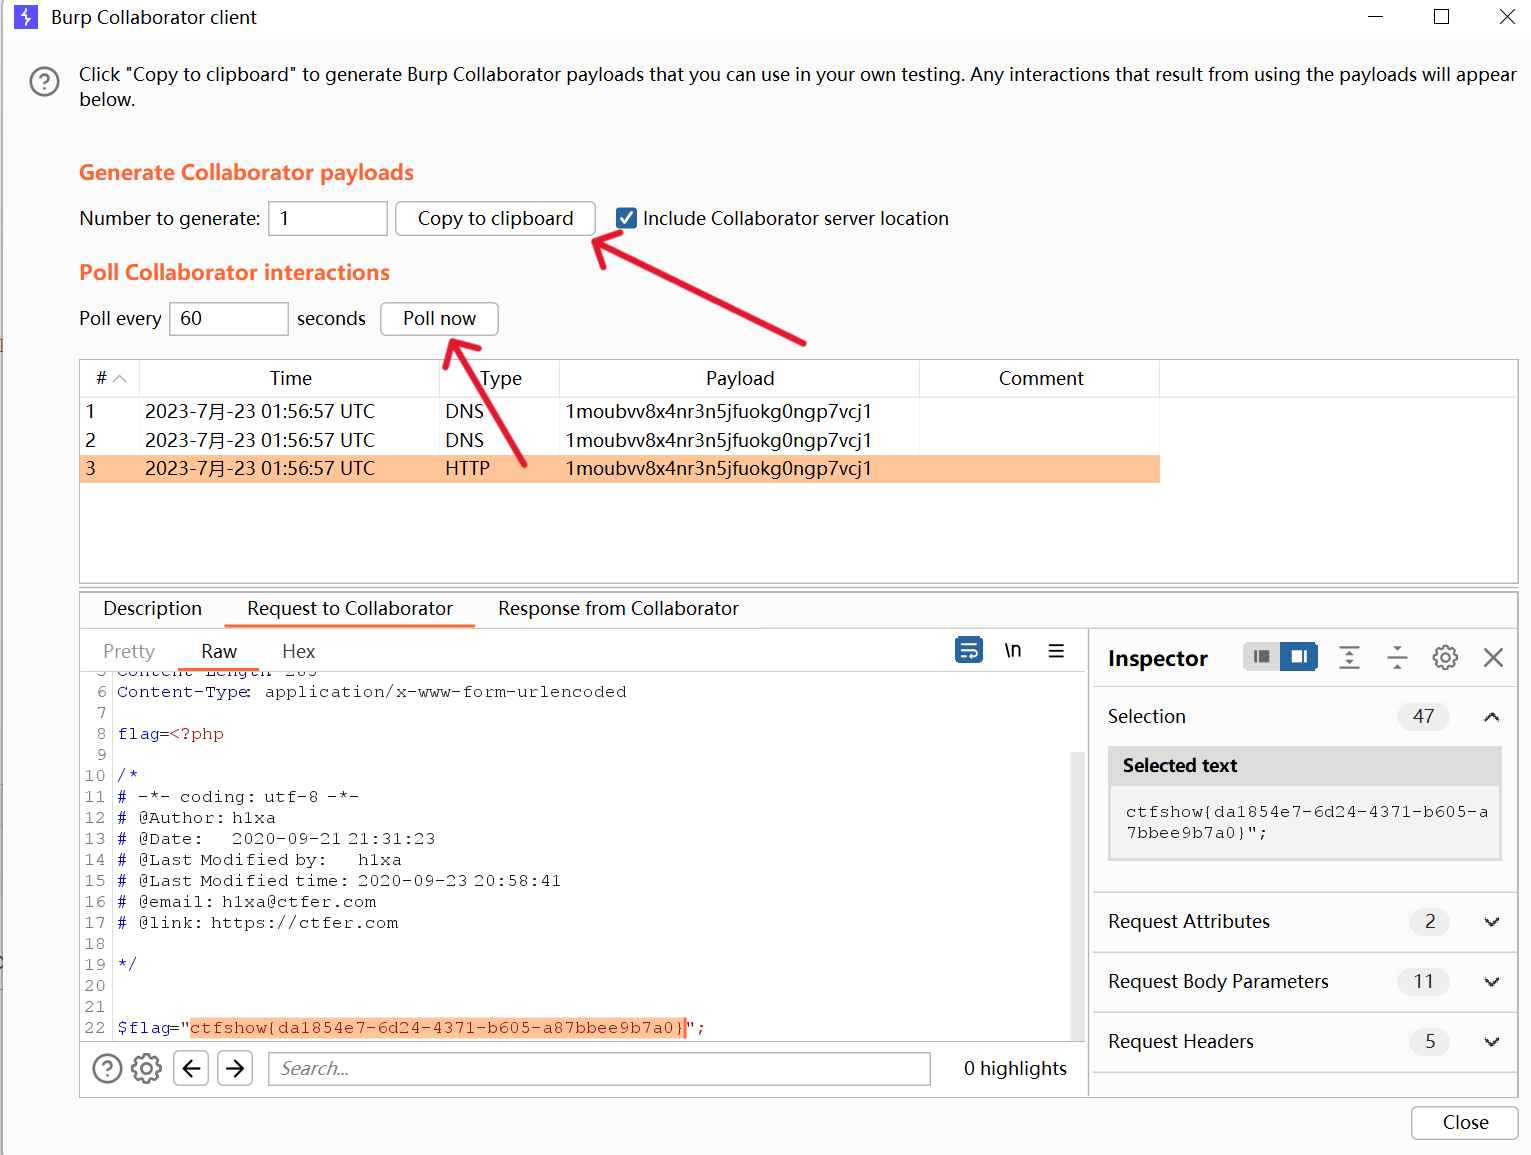This screenshot has height=1155, width=1531.
Task: Sort the table by the Time column header
Action: pos(290,378)
